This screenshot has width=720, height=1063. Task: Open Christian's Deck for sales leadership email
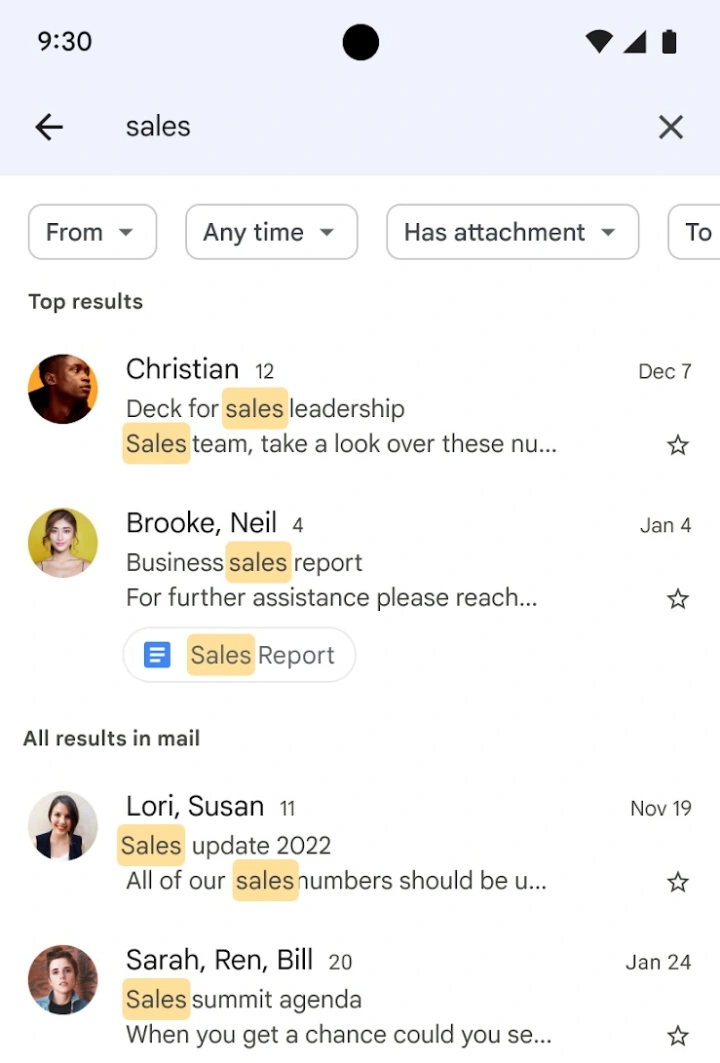(380, 408)
